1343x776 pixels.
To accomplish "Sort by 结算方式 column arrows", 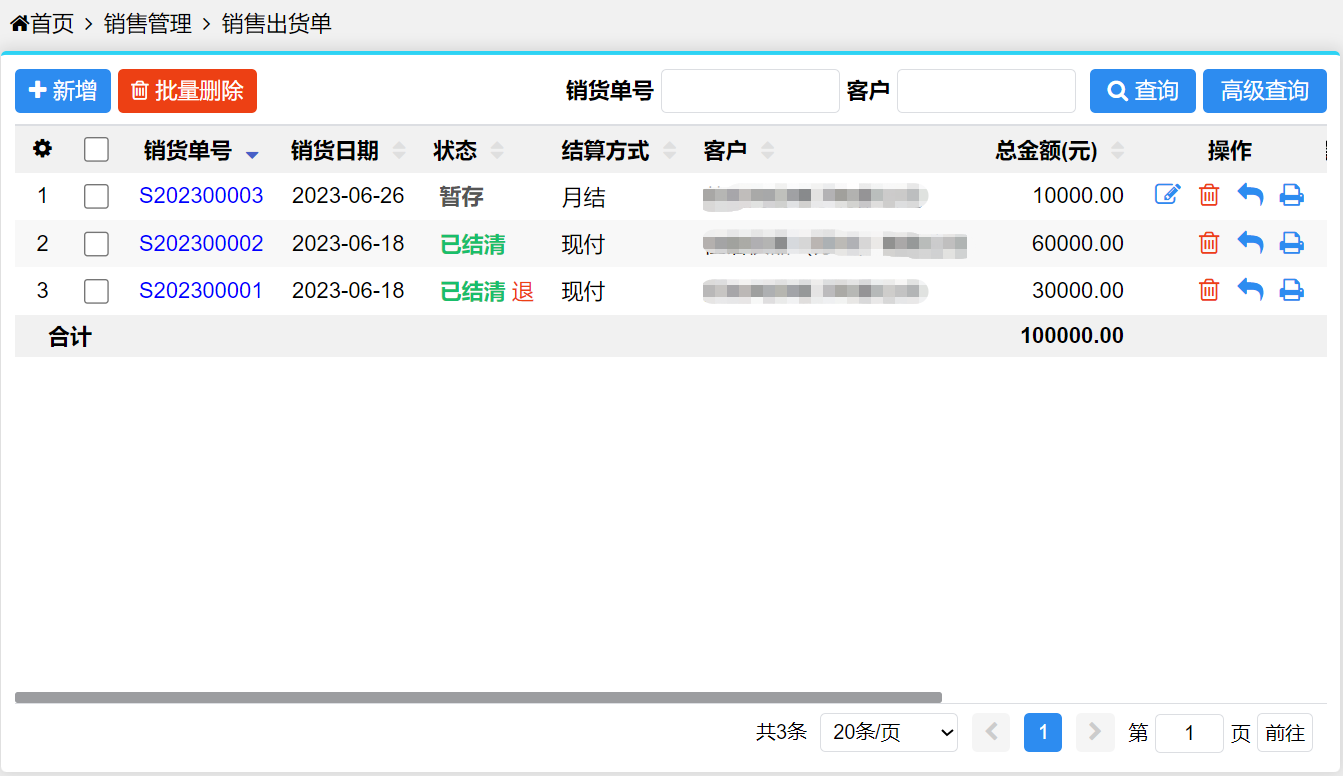I will coord(669,151).
